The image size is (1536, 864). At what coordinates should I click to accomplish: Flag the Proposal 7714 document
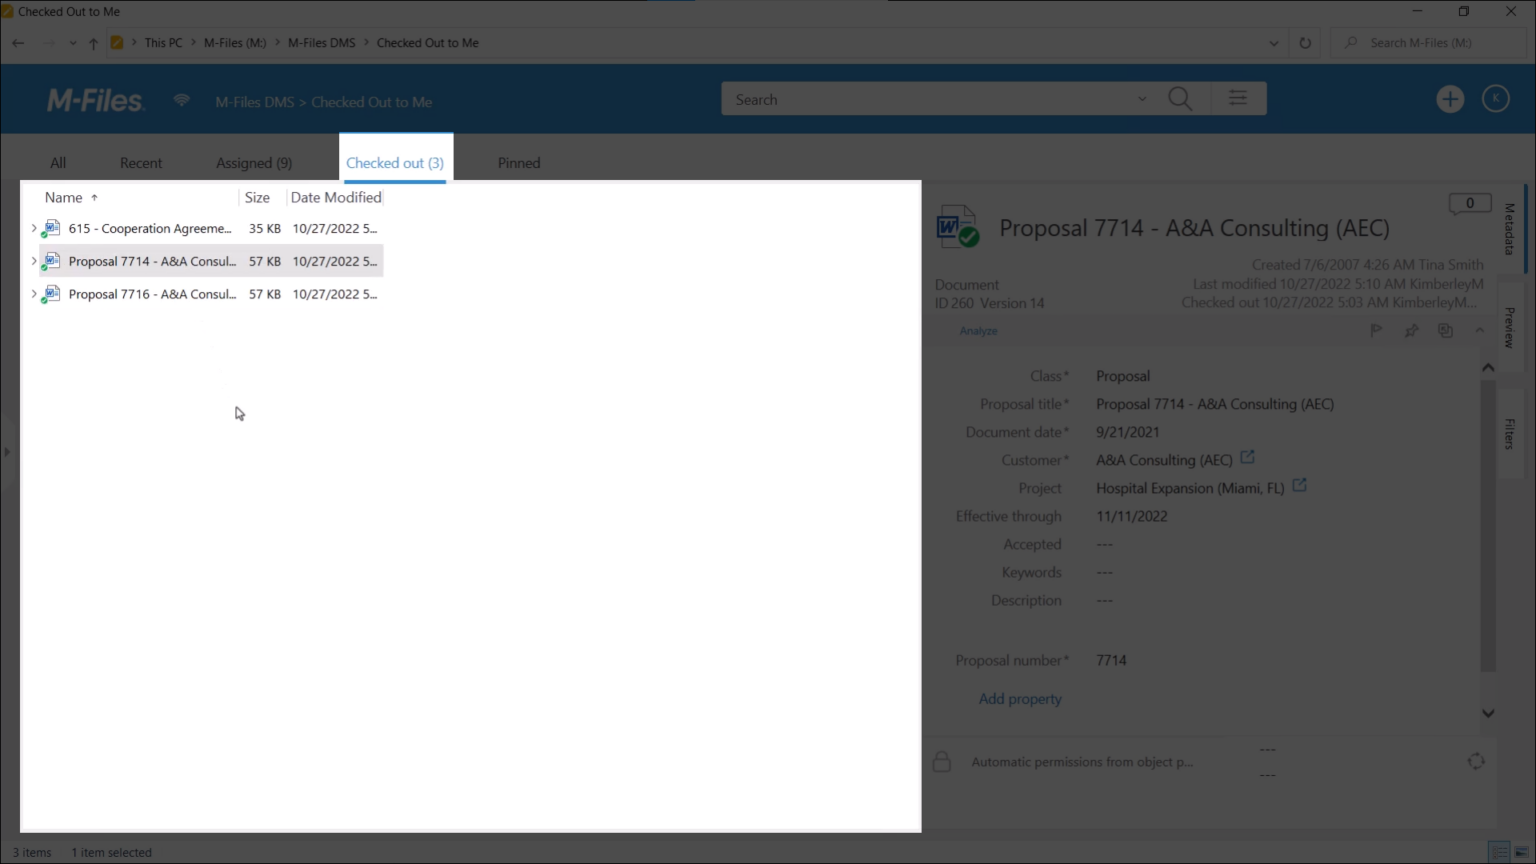point(1375,329)
